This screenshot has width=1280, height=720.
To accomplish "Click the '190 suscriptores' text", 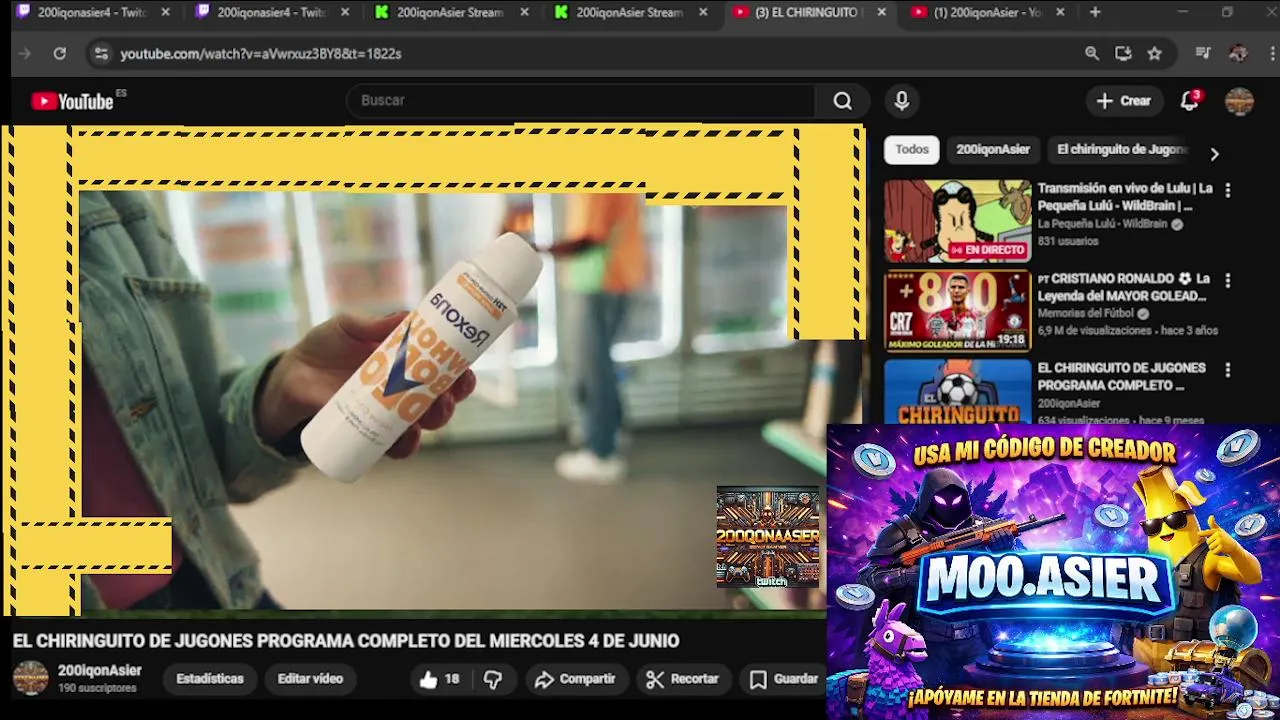I will pos(97,689).
